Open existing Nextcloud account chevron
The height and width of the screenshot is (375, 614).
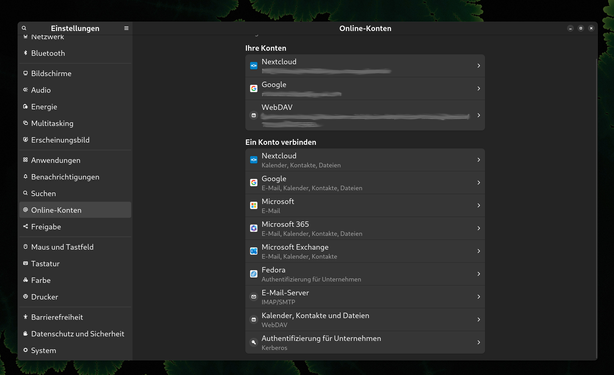[x=479, y=66]
